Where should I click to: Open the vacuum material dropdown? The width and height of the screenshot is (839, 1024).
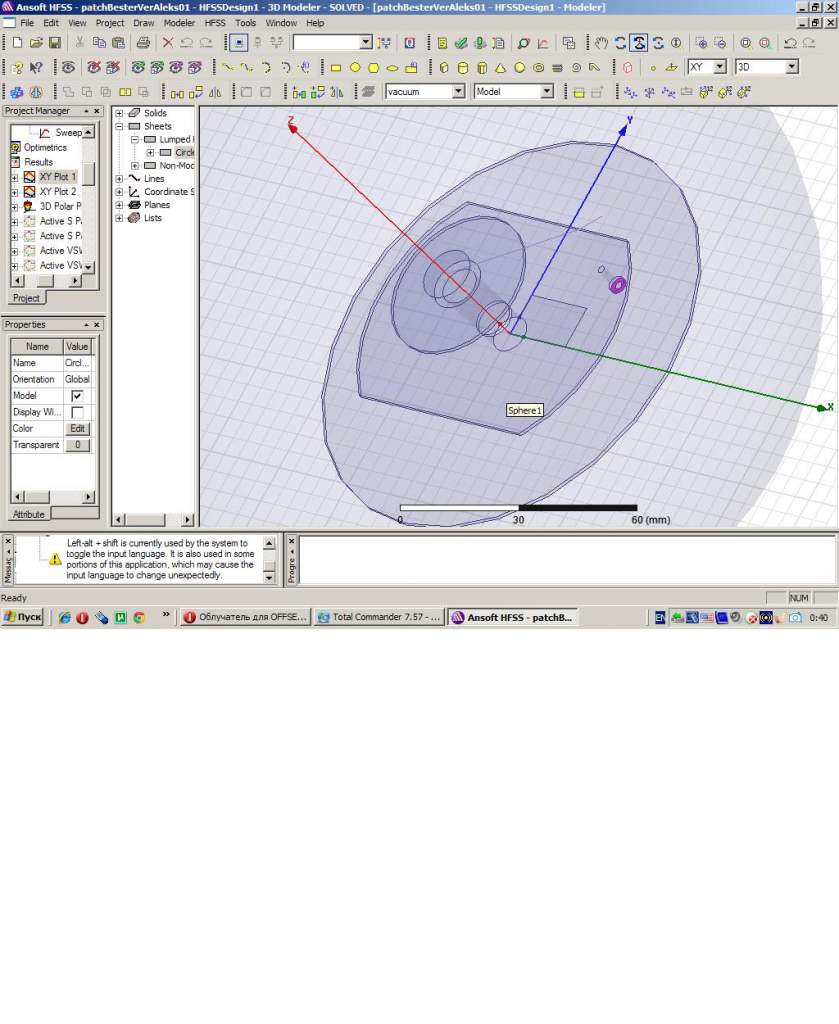(458, 91)
